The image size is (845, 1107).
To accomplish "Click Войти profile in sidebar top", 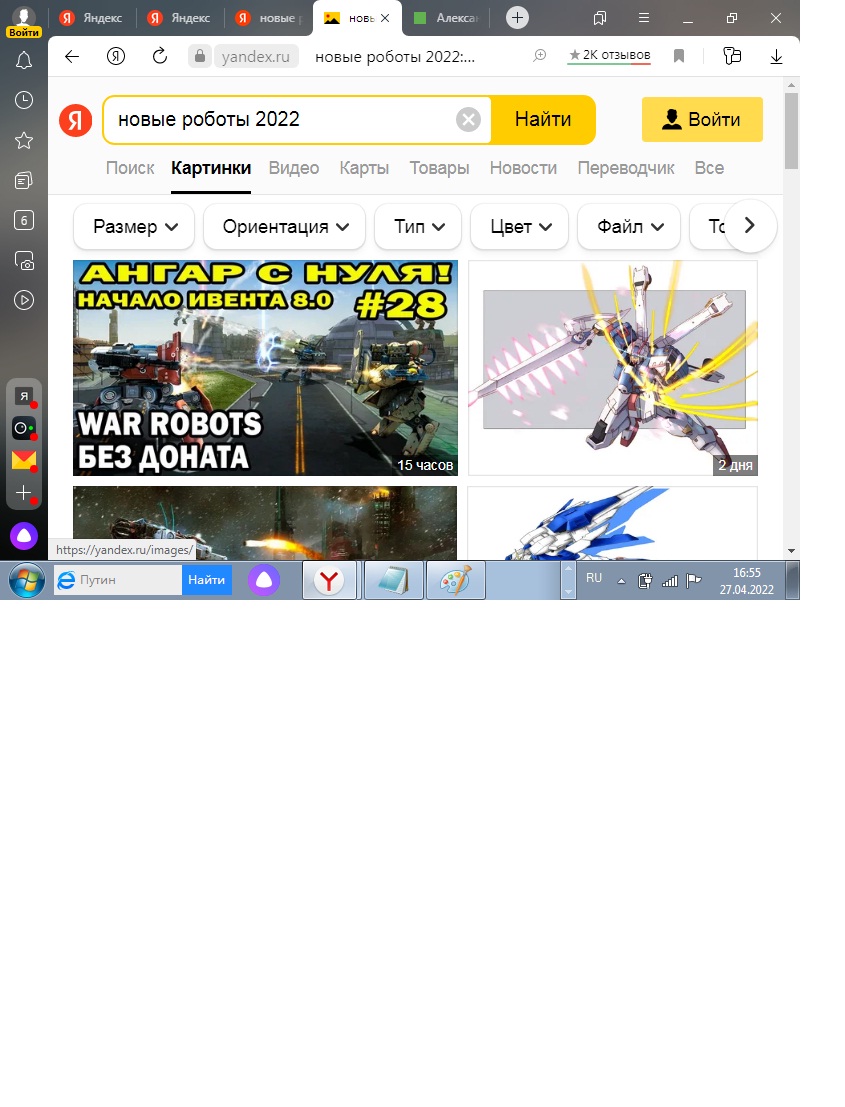I will 24,21.
